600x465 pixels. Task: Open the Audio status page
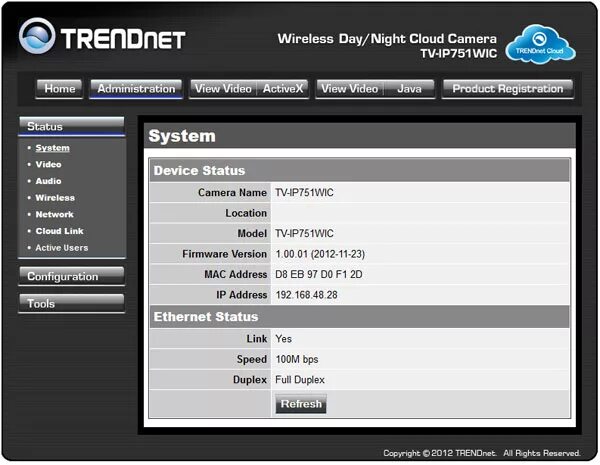pyautogui.click(x=48, y=181)
